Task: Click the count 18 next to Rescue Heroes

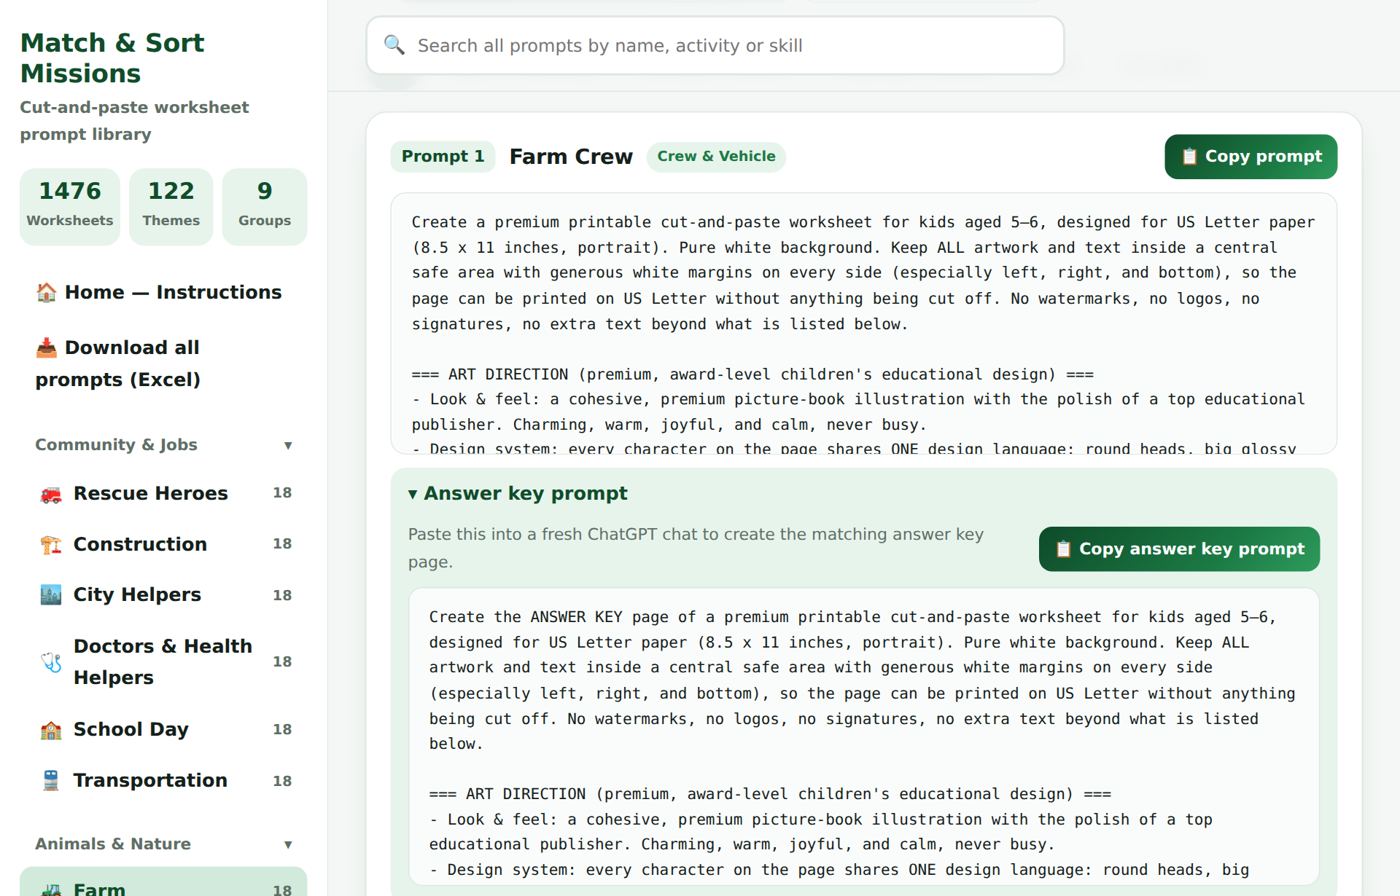Action: click(283, 493)
